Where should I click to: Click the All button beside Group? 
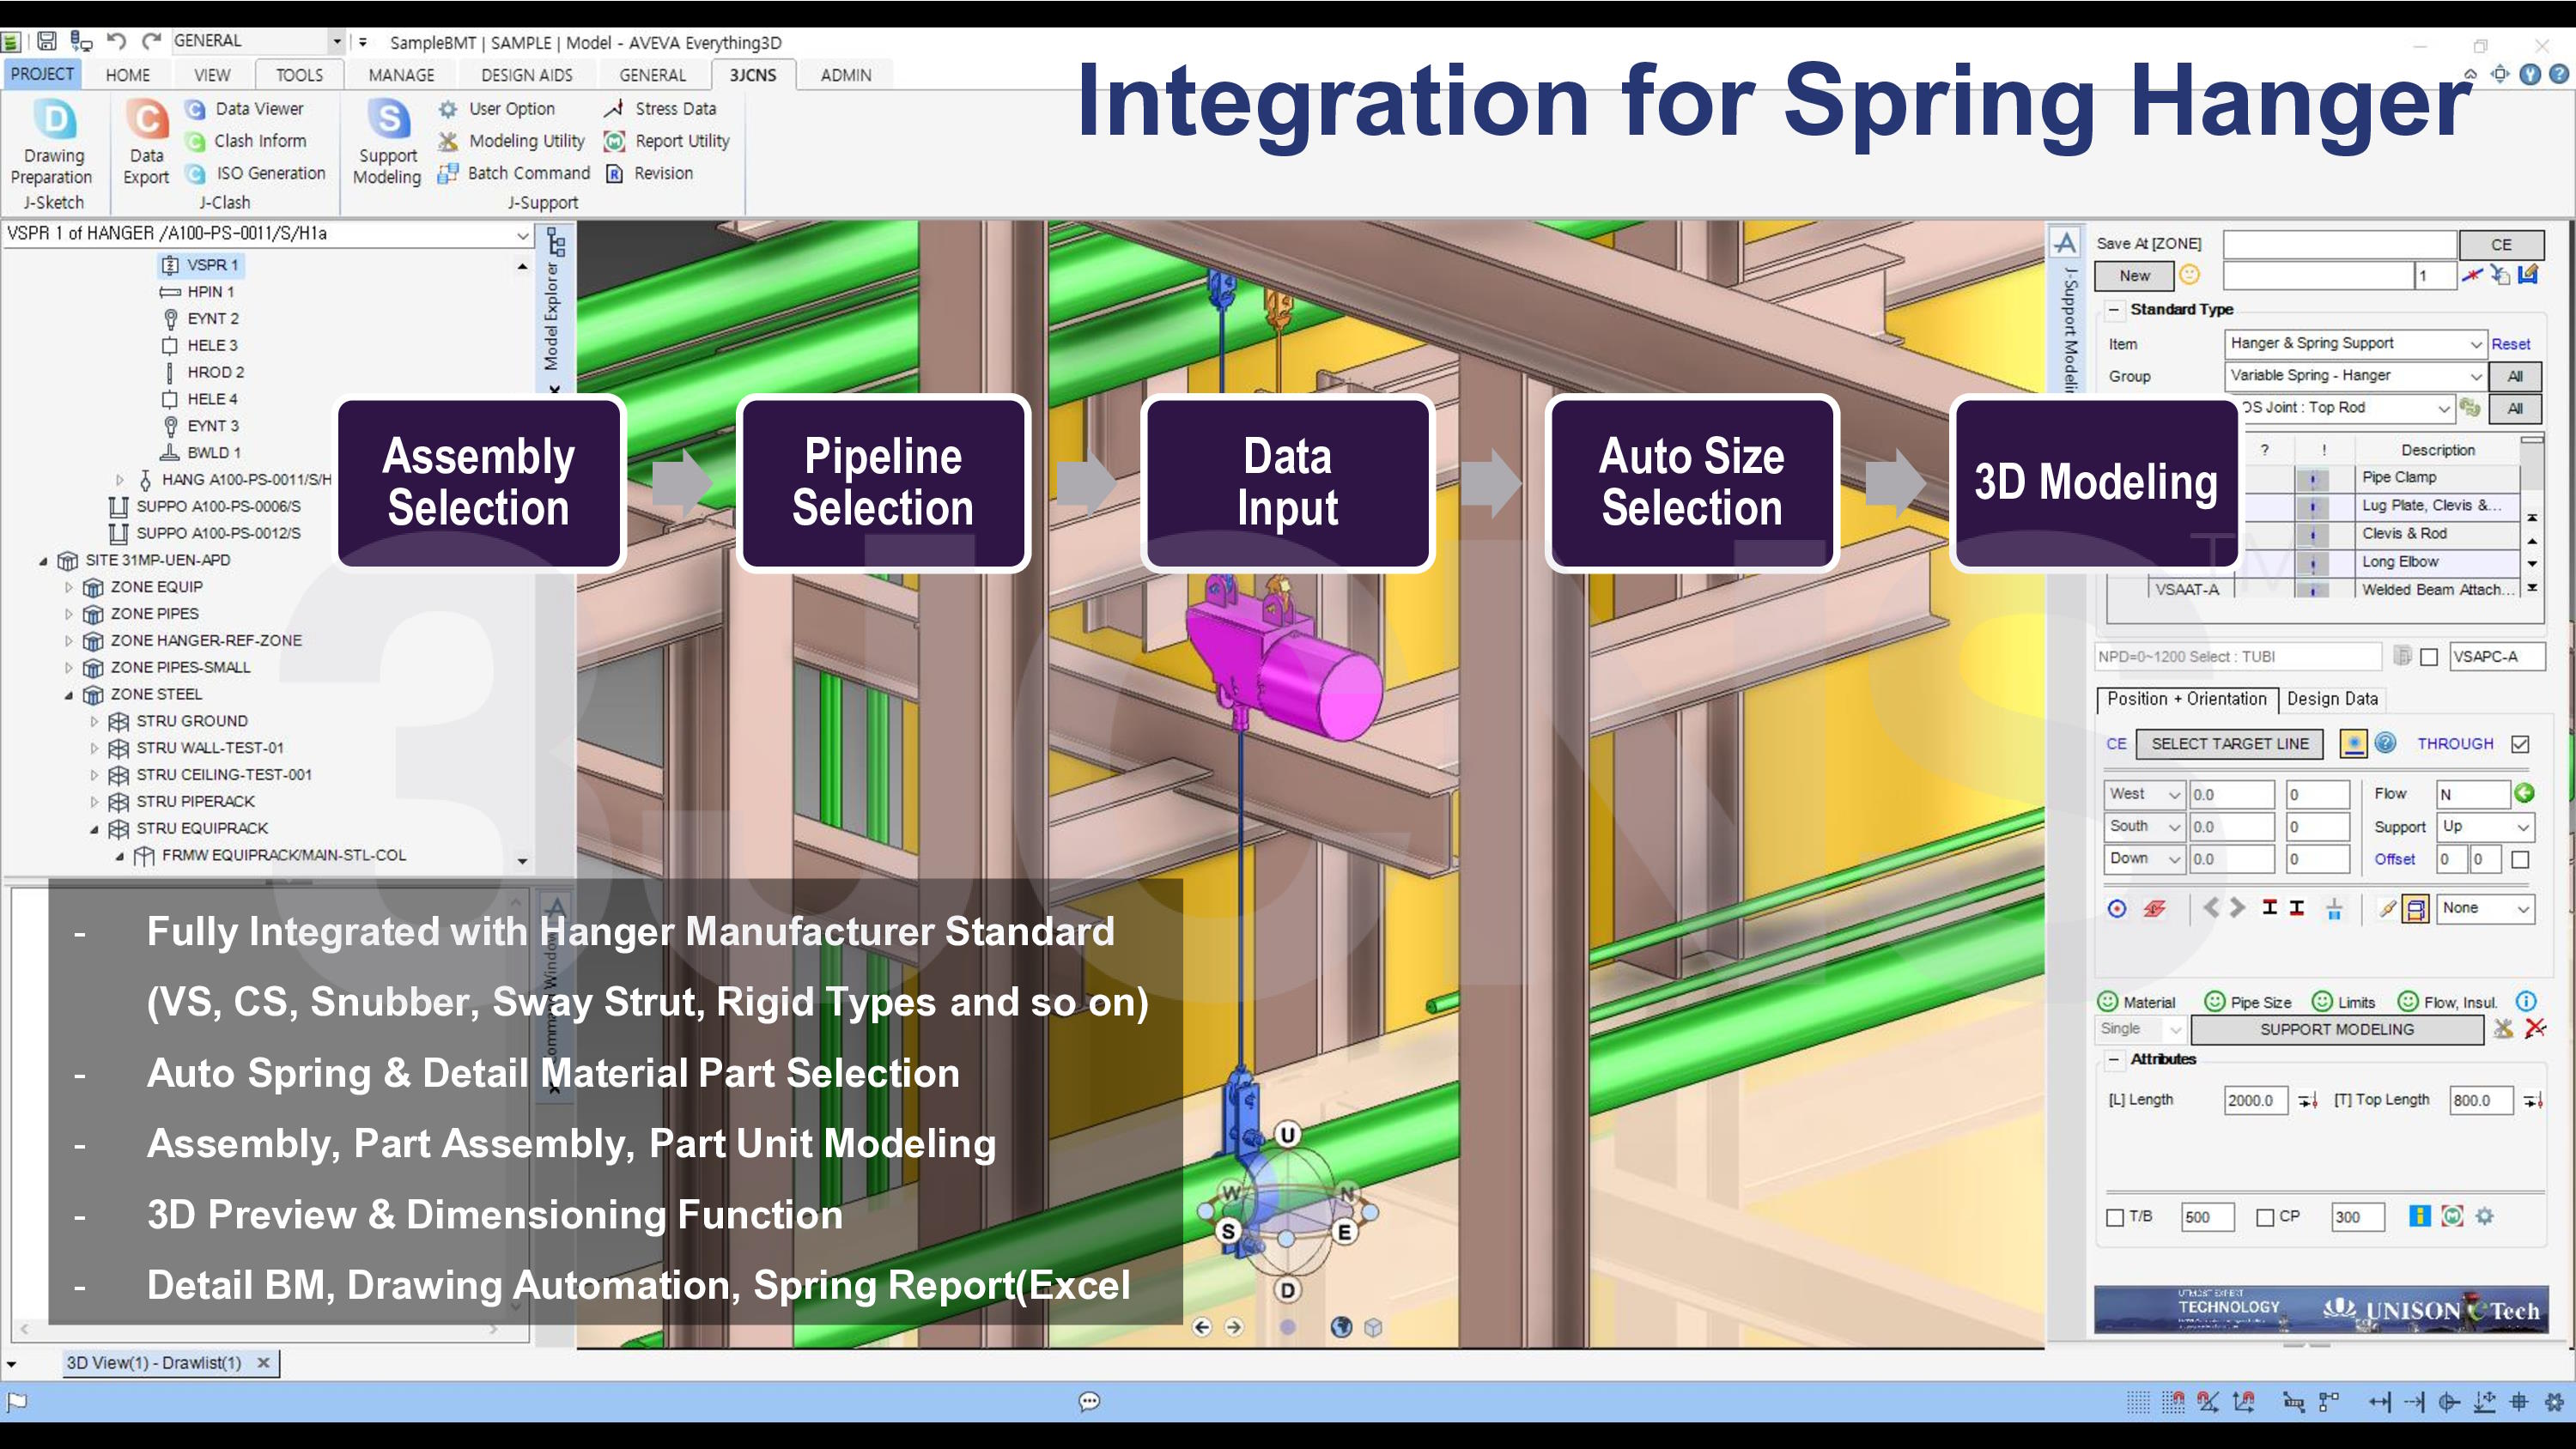(2515, 376)
